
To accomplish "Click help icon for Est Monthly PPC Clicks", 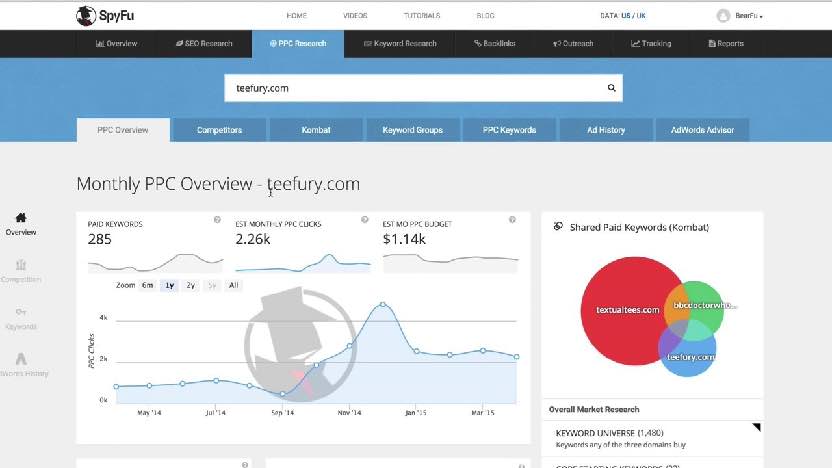I will (365, 220).
